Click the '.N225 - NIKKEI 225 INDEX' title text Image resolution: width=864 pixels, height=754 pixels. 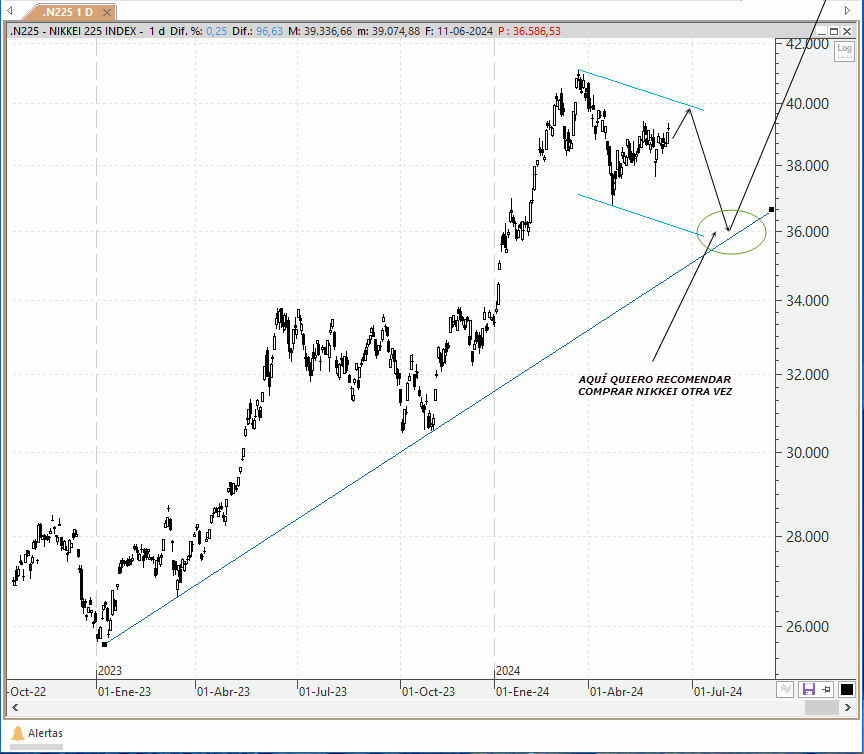(x=73, y=31)
